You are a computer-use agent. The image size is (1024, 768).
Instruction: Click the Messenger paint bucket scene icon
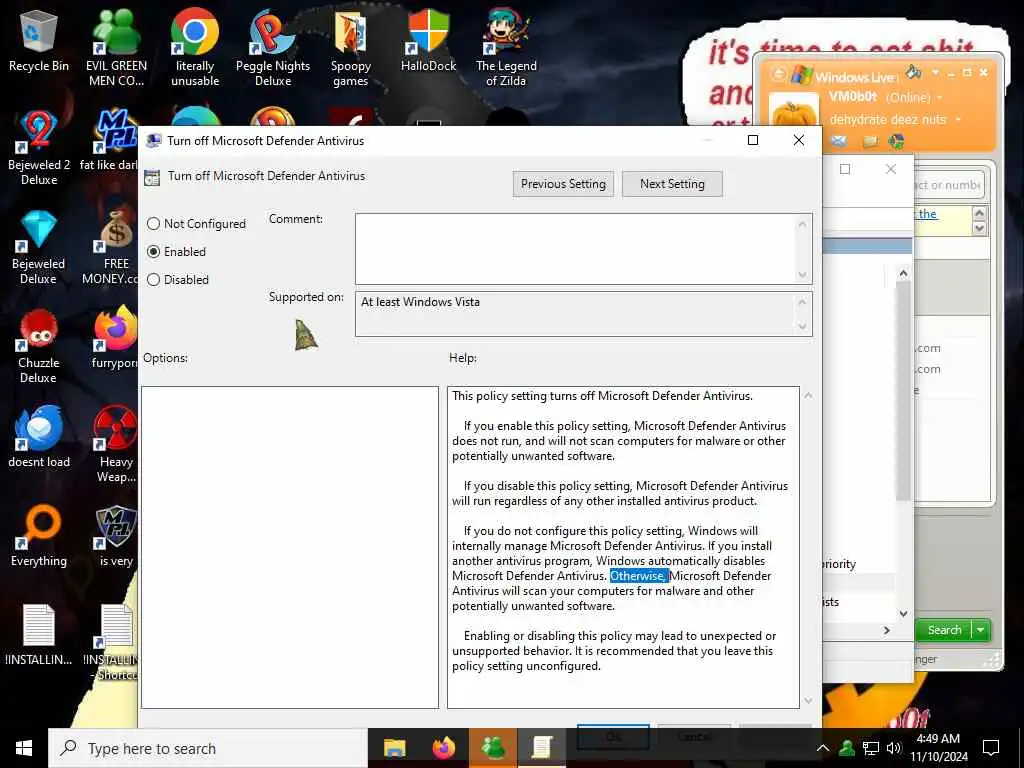(x=913, y=71)
